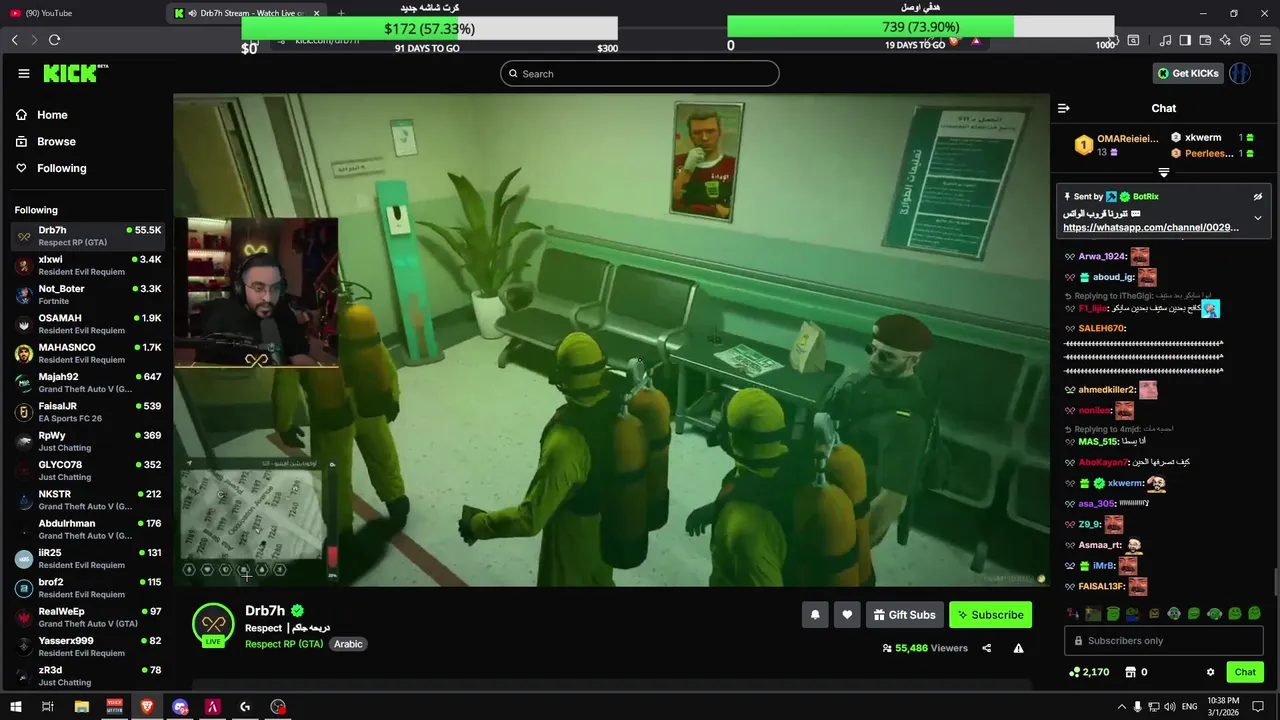
Task: Enable notifications with the bell button
Action: (815, 615)
